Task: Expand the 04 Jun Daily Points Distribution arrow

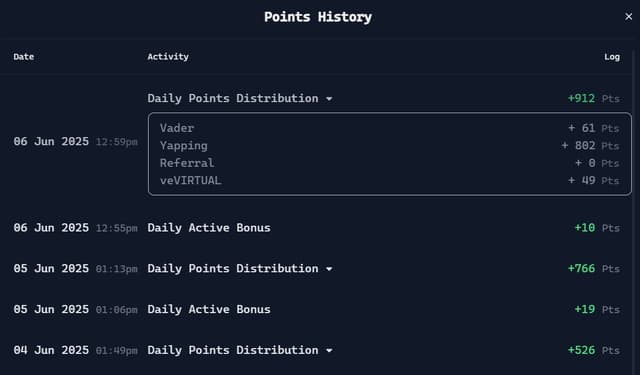Action: click(x=329, y=351)
